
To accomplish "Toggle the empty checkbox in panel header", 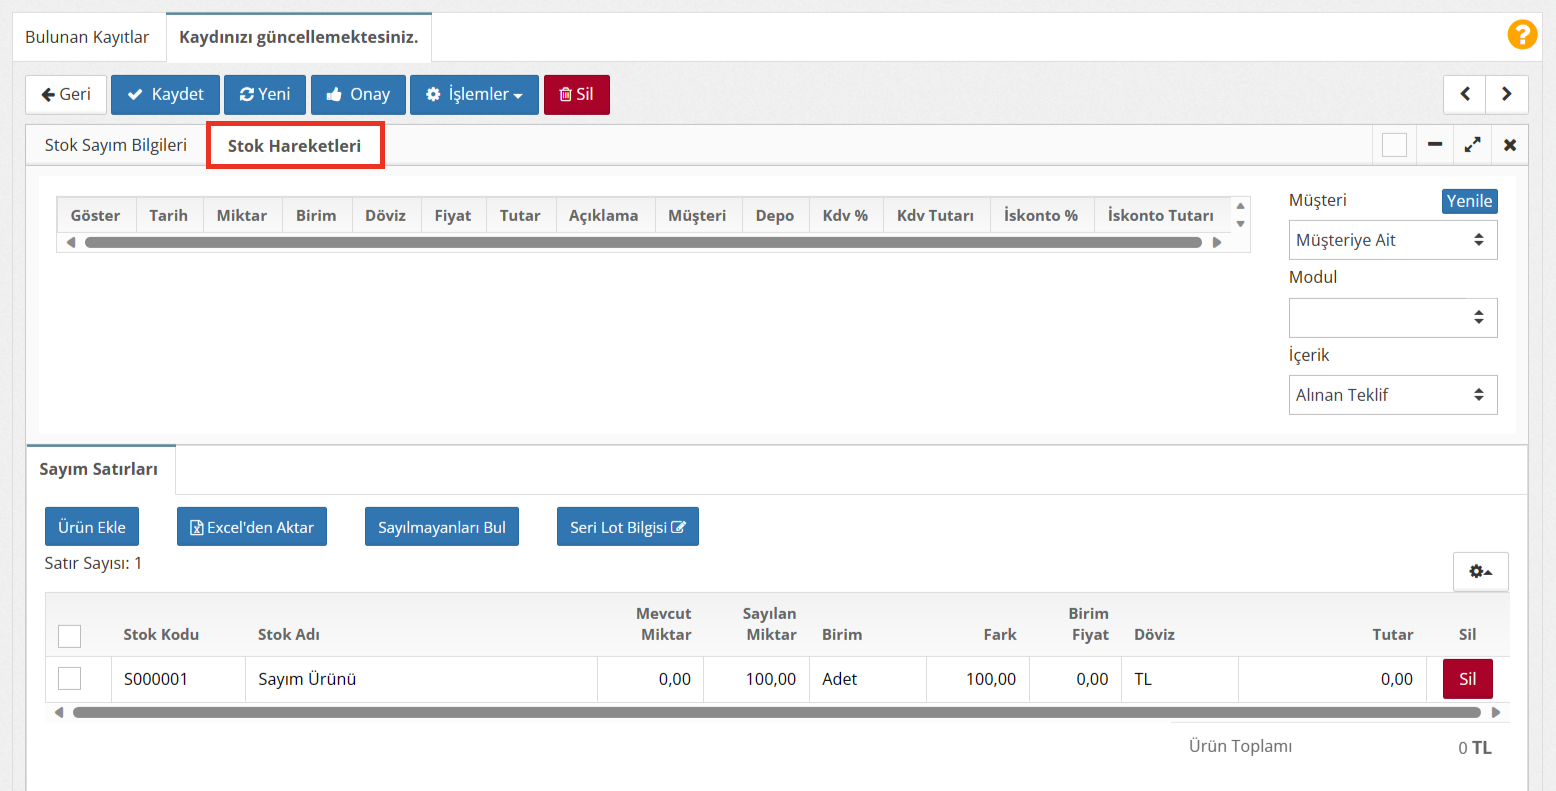I will [x=1394, y=145].
